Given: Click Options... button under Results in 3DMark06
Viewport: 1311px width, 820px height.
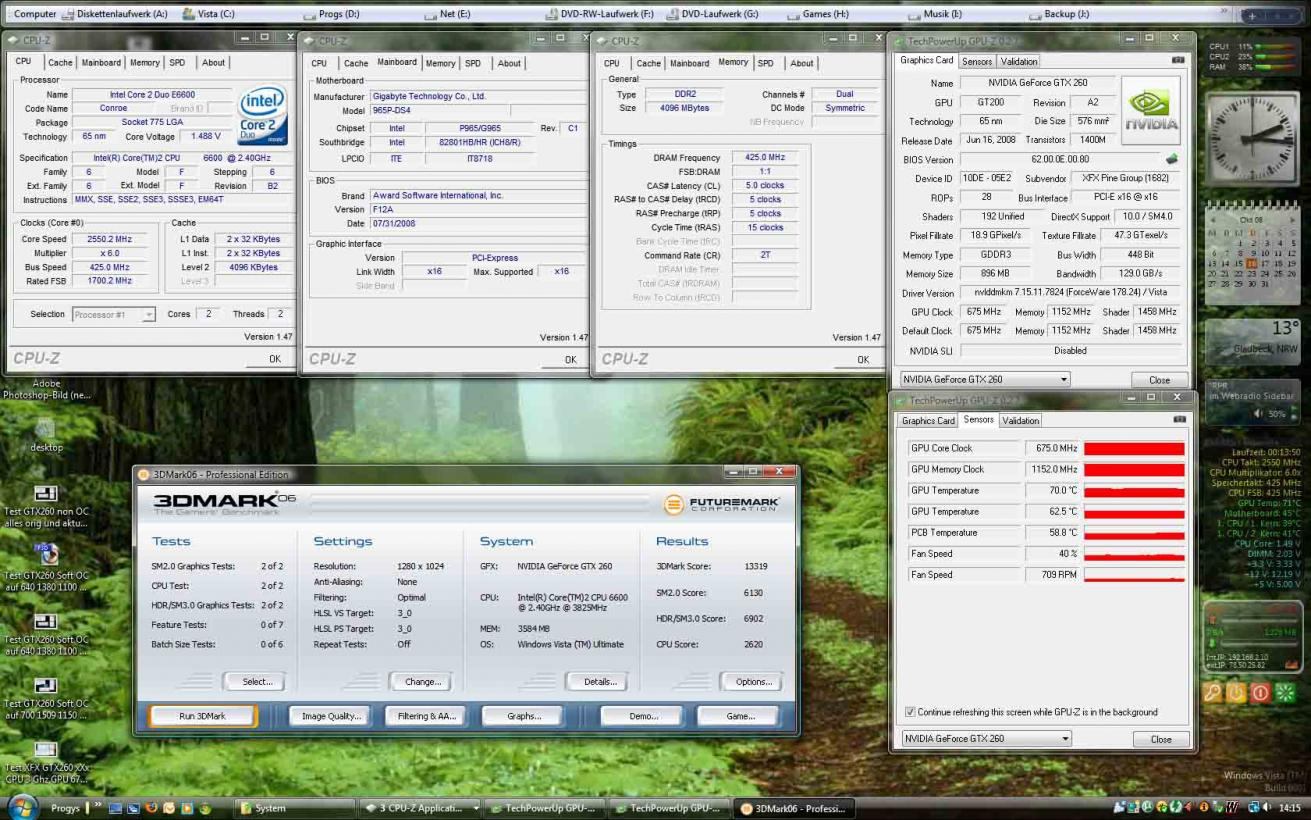Looking at the screenshot, I should 753,682.
